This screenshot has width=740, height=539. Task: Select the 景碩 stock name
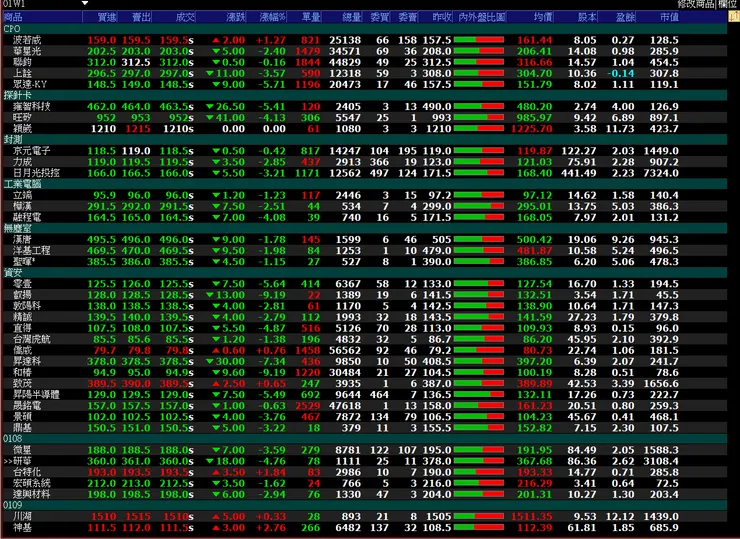pyautogui.click(x=23, y=417)
